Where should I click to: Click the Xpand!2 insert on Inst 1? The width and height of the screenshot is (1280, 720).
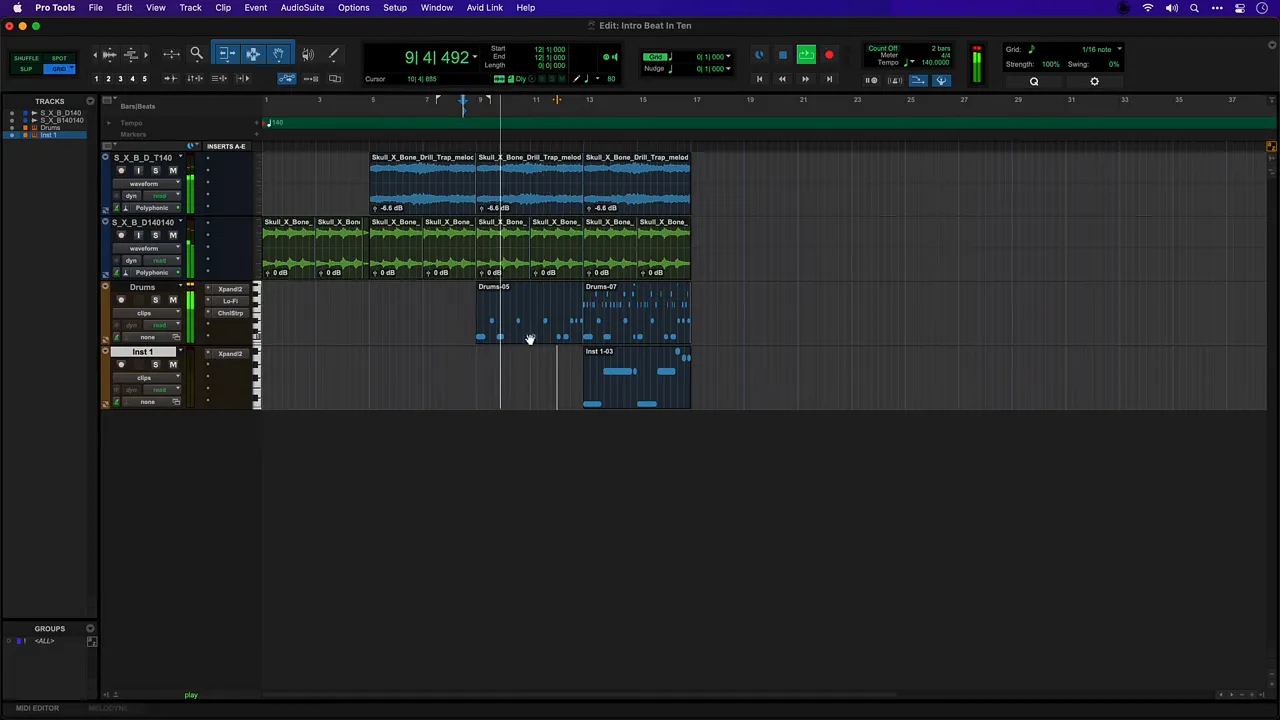click(x=230, y=354)
